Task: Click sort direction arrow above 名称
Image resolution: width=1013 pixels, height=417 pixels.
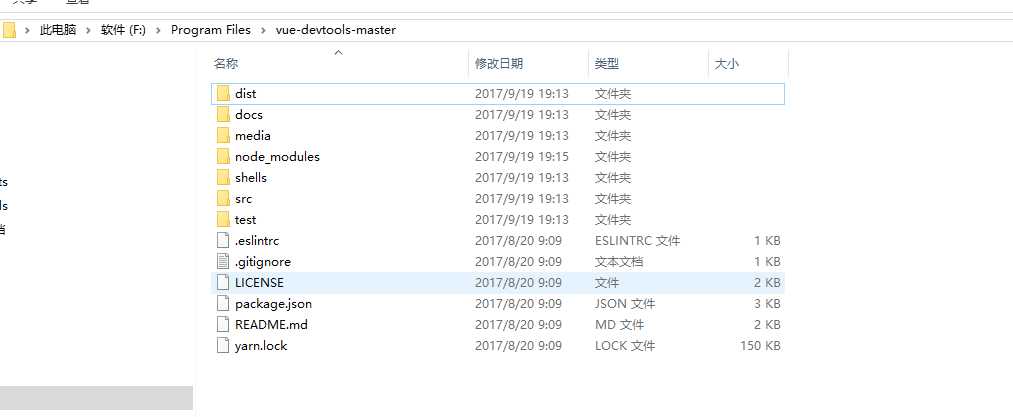Action: tap(338, 52)
